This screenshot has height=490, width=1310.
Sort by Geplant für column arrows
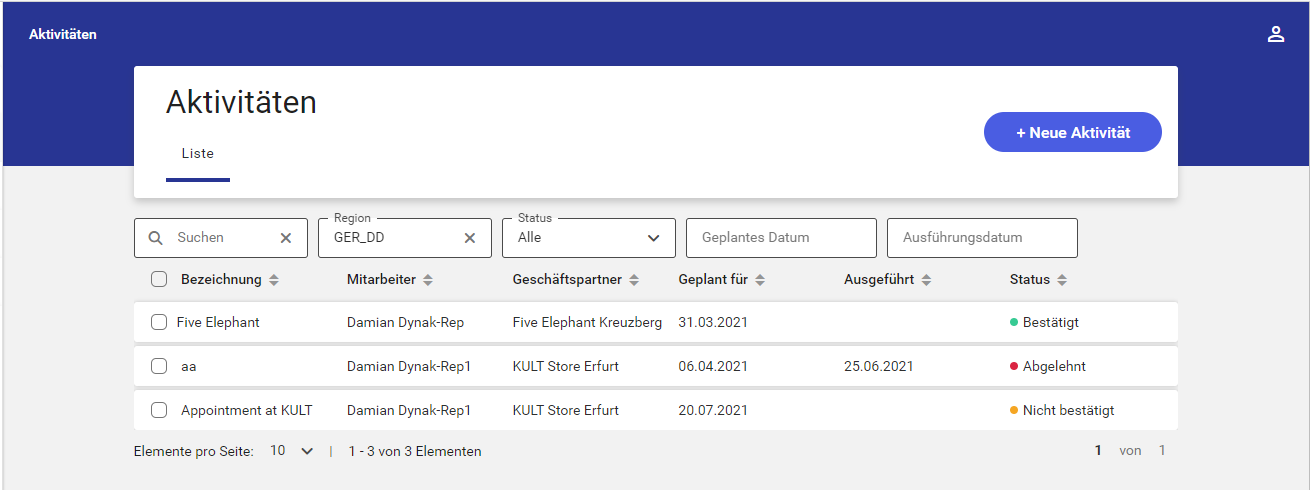(x=760, y=280)
